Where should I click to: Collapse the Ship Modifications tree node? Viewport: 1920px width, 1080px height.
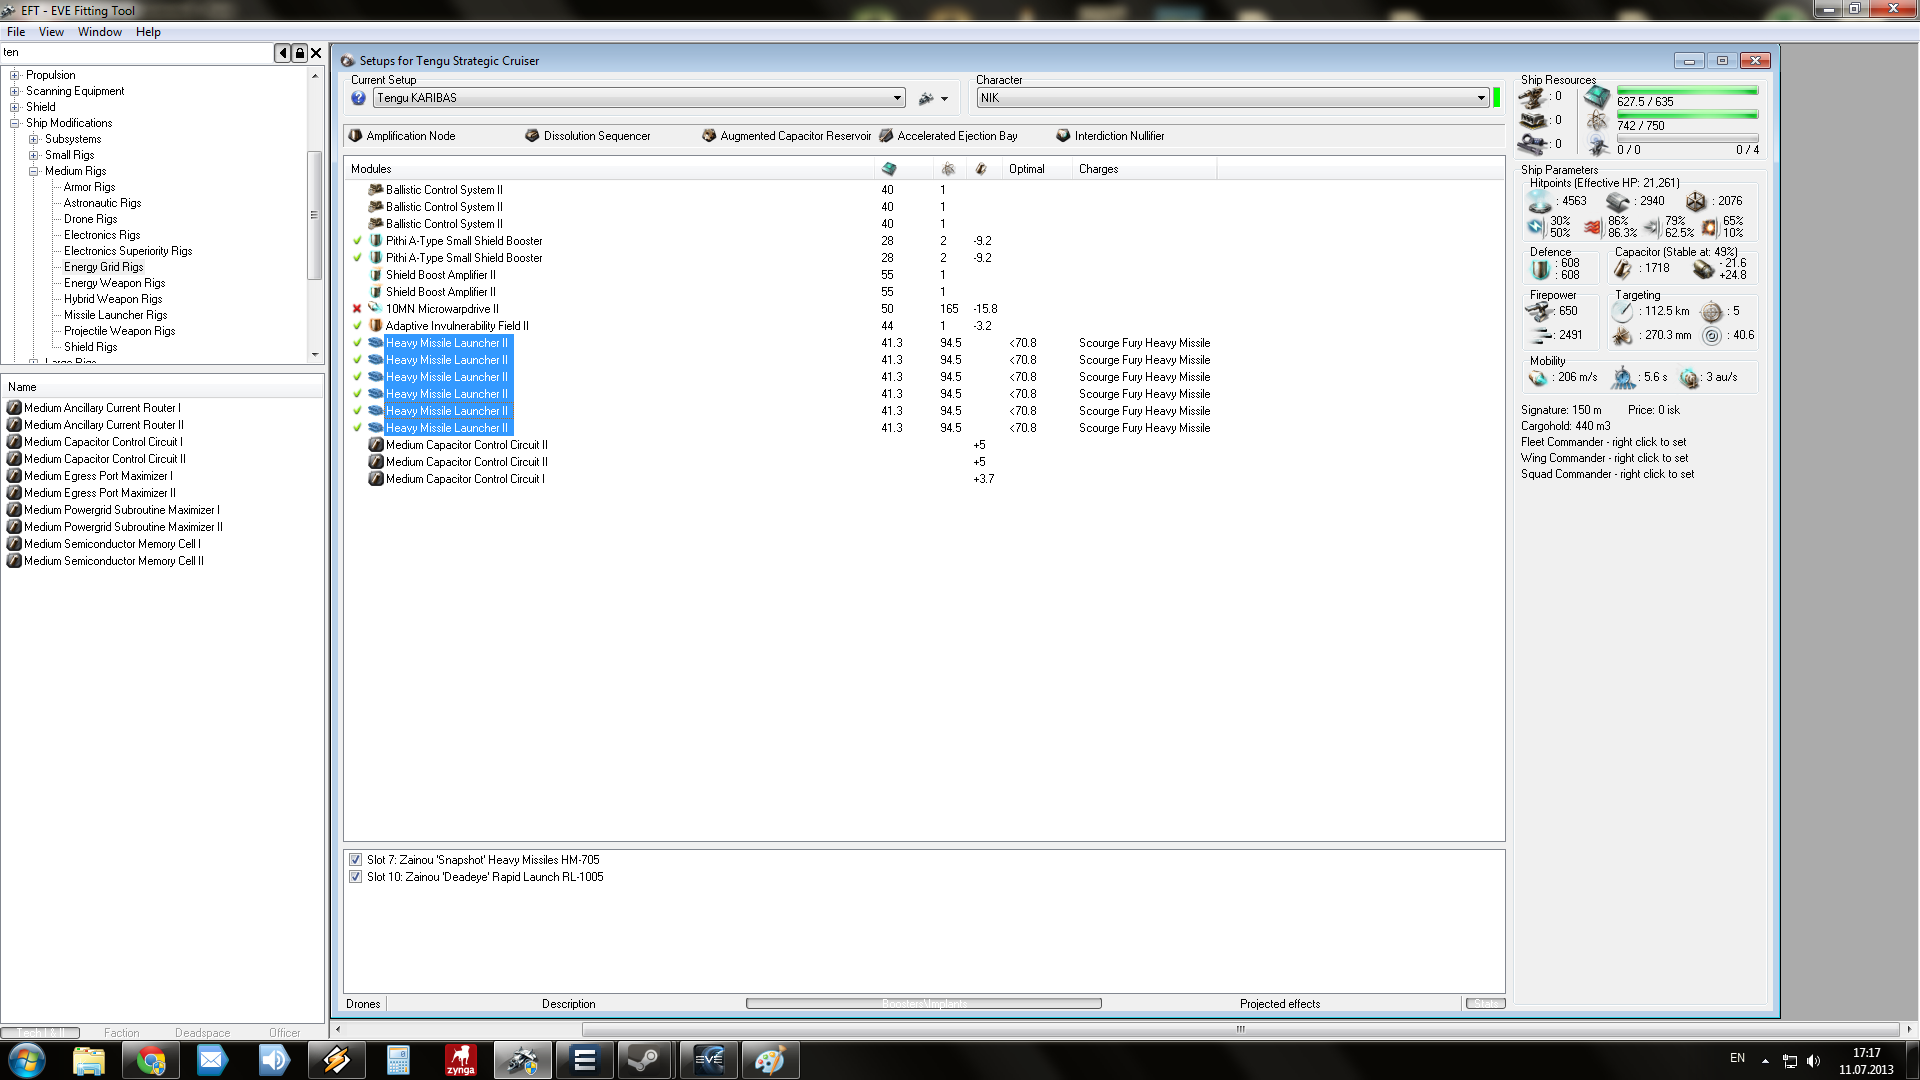[x=14, y=123]
